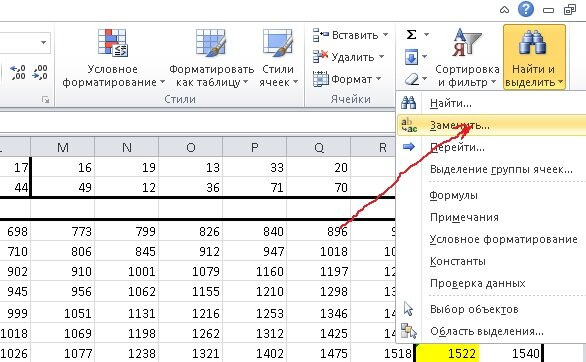The height and width of the screenshot is (362, 586).
Task: Click cell containing 33
Action: point(255,167)
